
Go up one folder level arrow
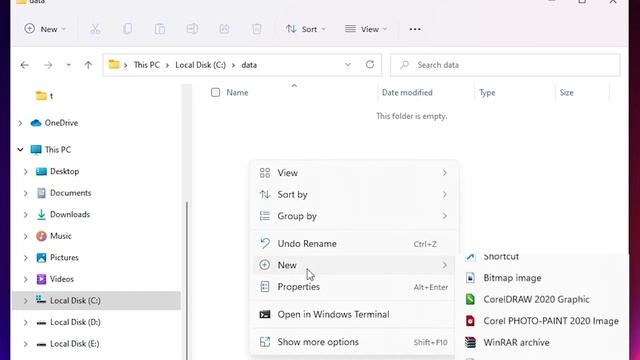coord(88,65)
